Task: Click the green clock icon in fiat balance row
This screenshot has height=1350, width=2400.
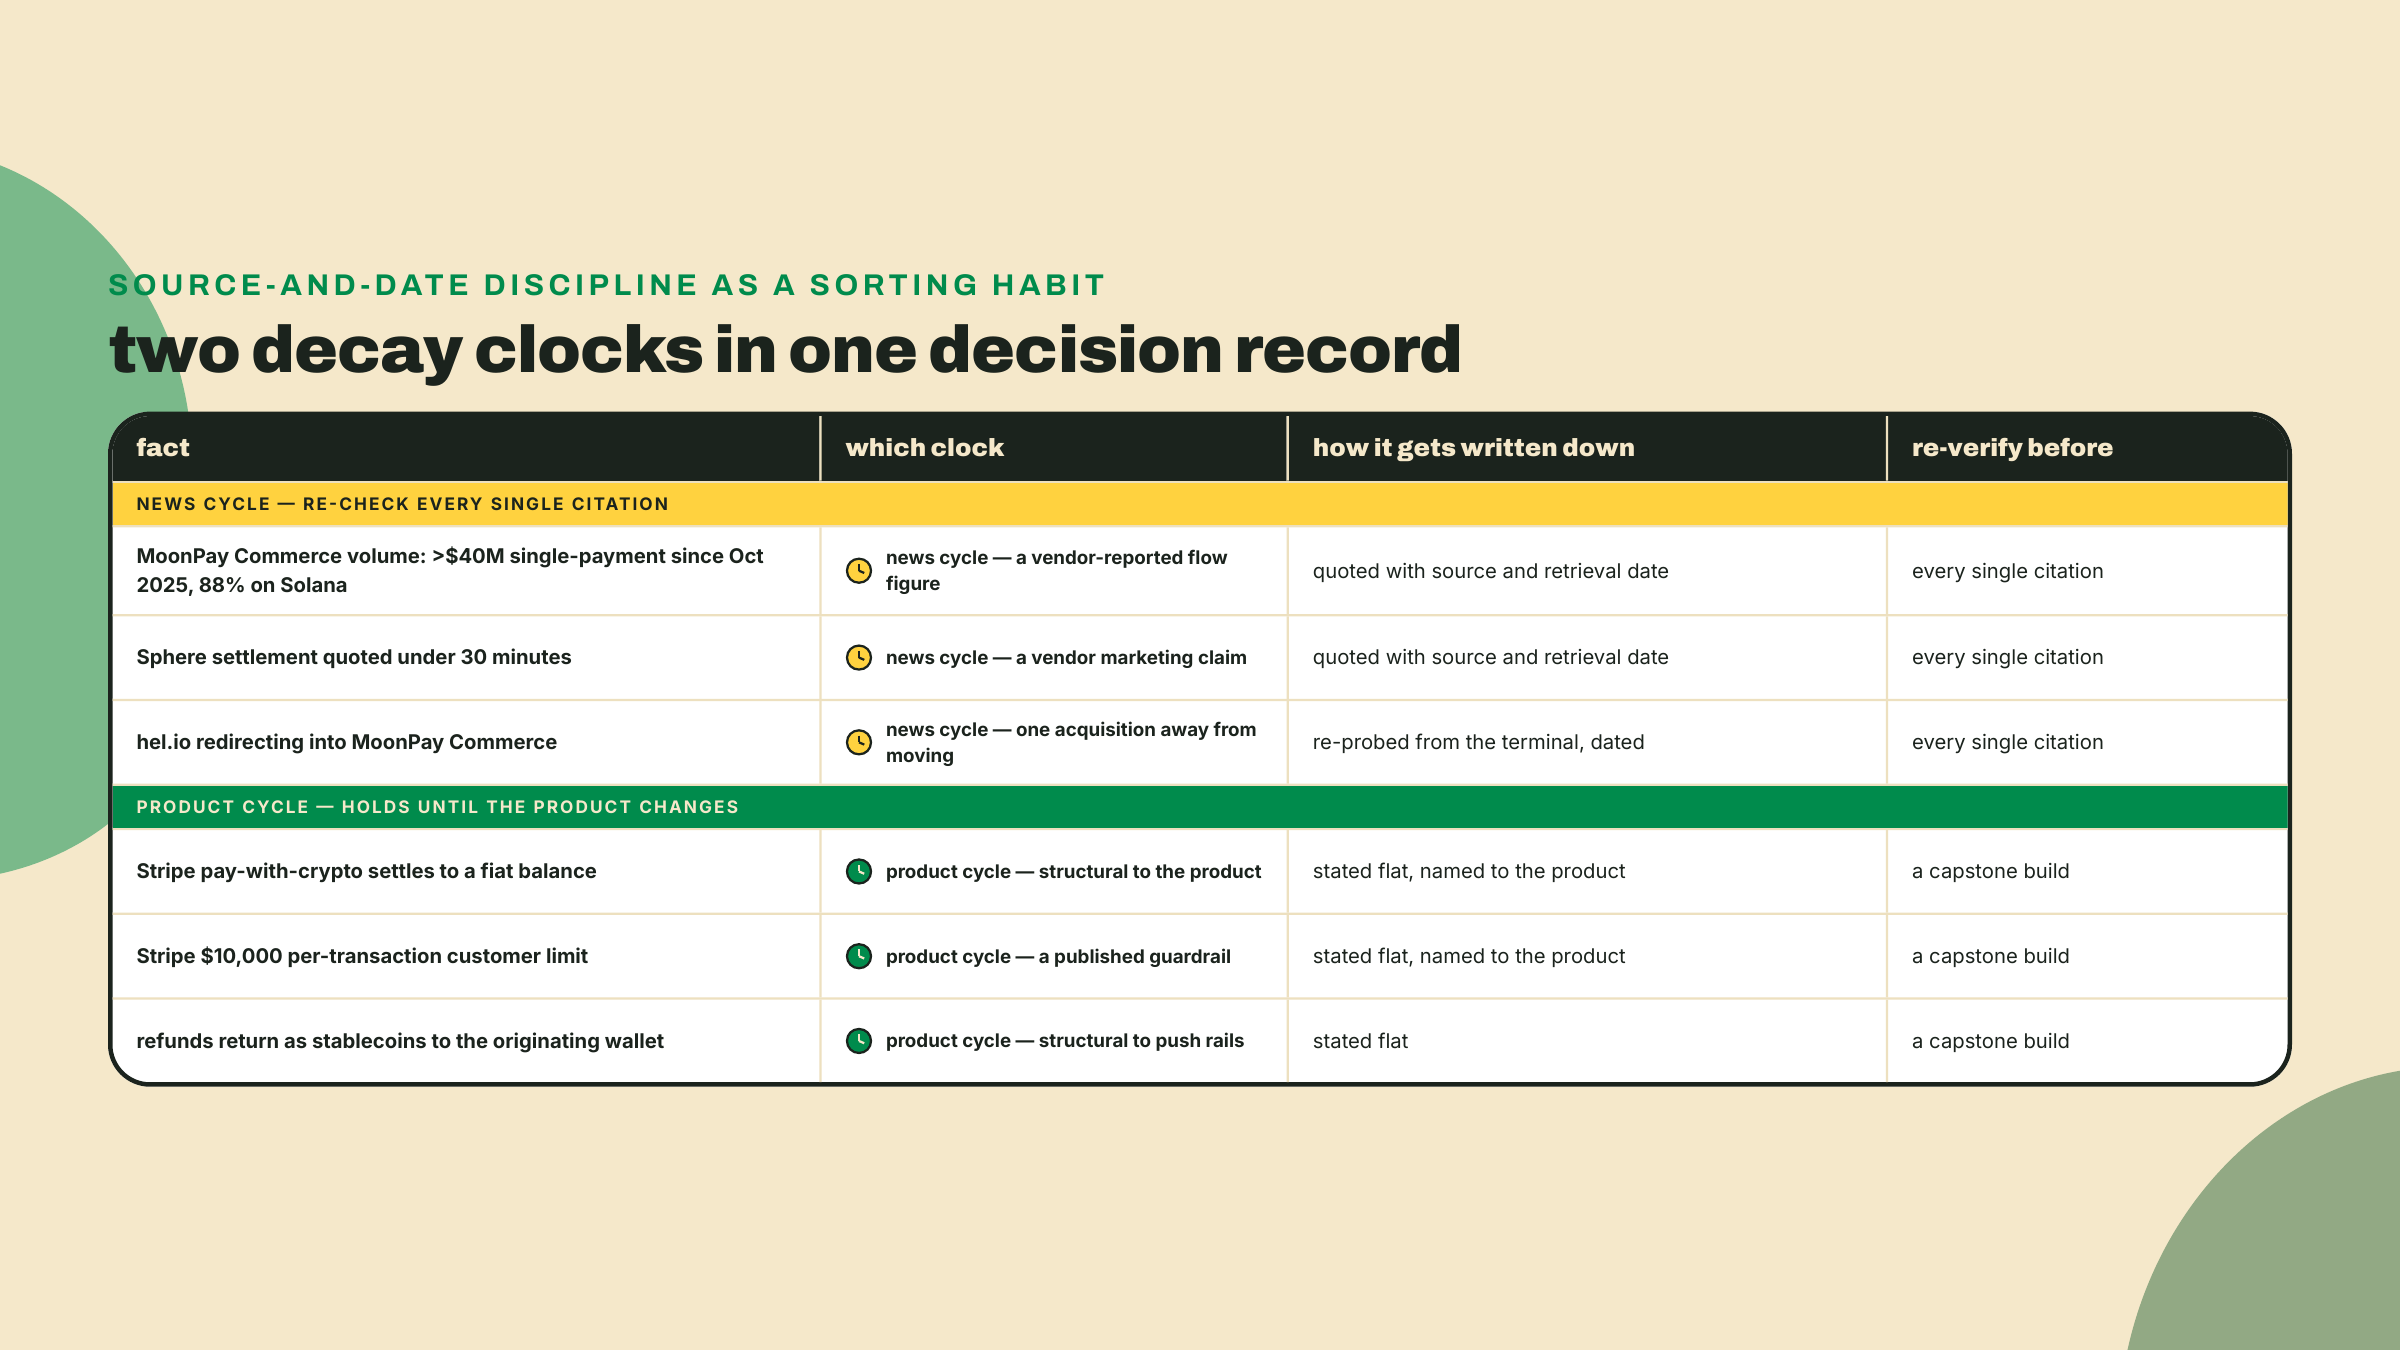Action: click(859, 871)
